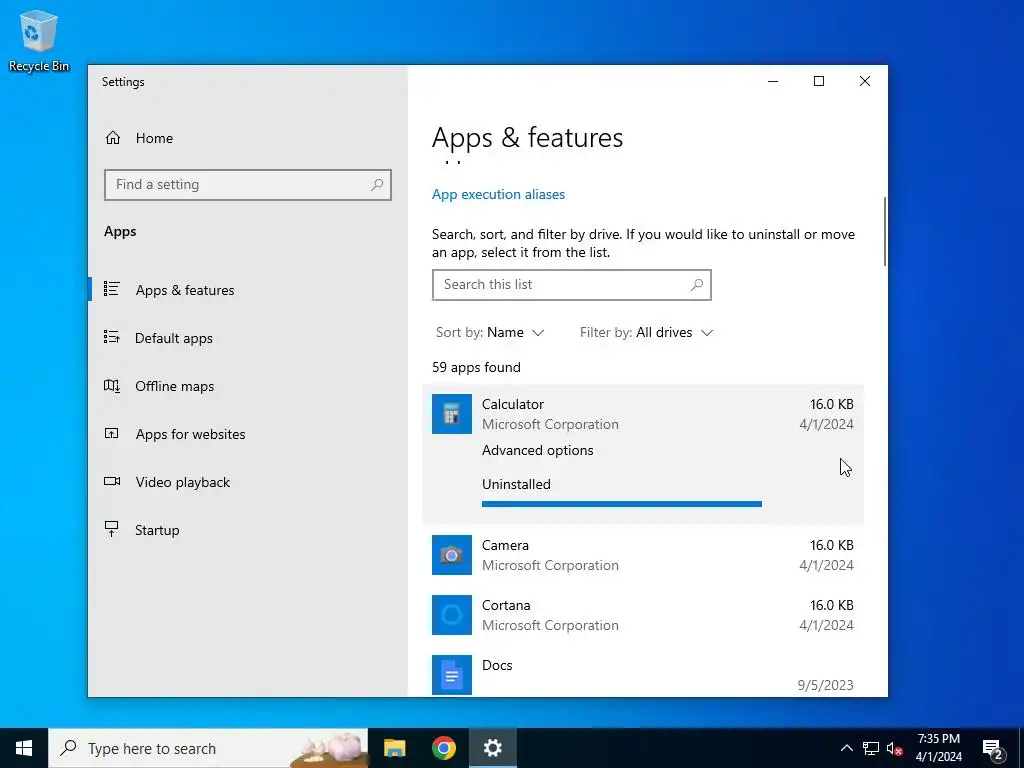
Task: Click the Settings gear in taskbar
Action: 492,748
